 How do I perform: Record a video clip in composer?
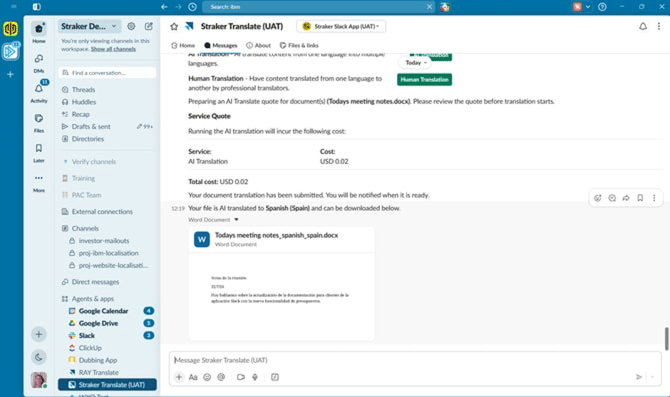pyautogui.click(x=241, y=377)
